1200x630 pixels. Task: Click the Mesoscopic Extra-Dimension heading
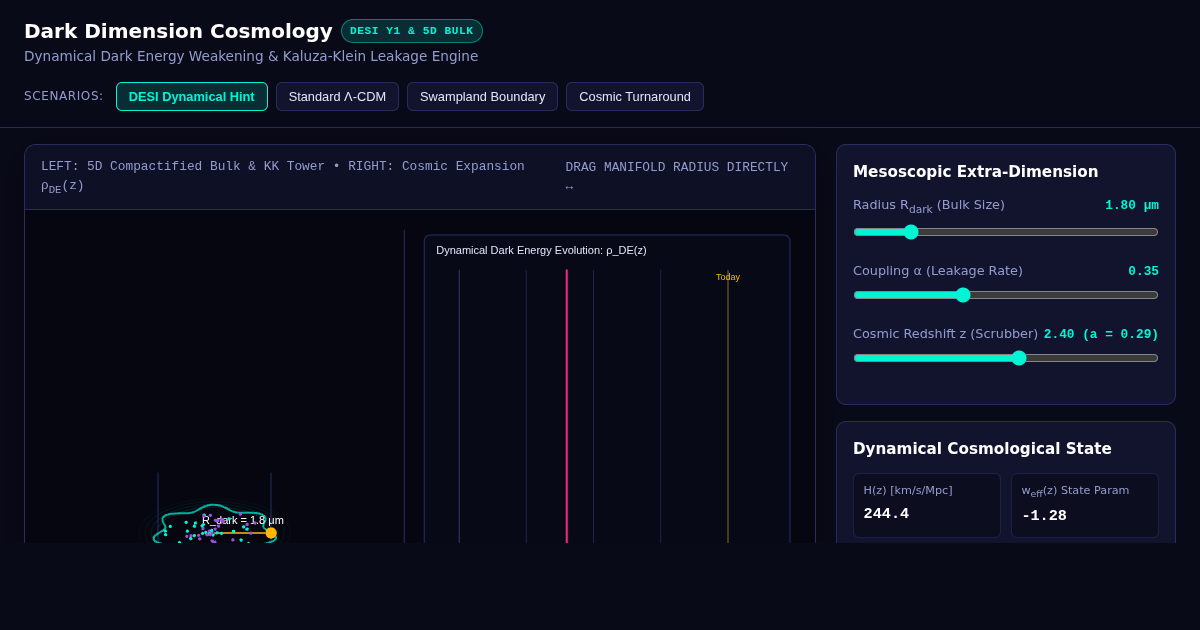coord(975,172)
